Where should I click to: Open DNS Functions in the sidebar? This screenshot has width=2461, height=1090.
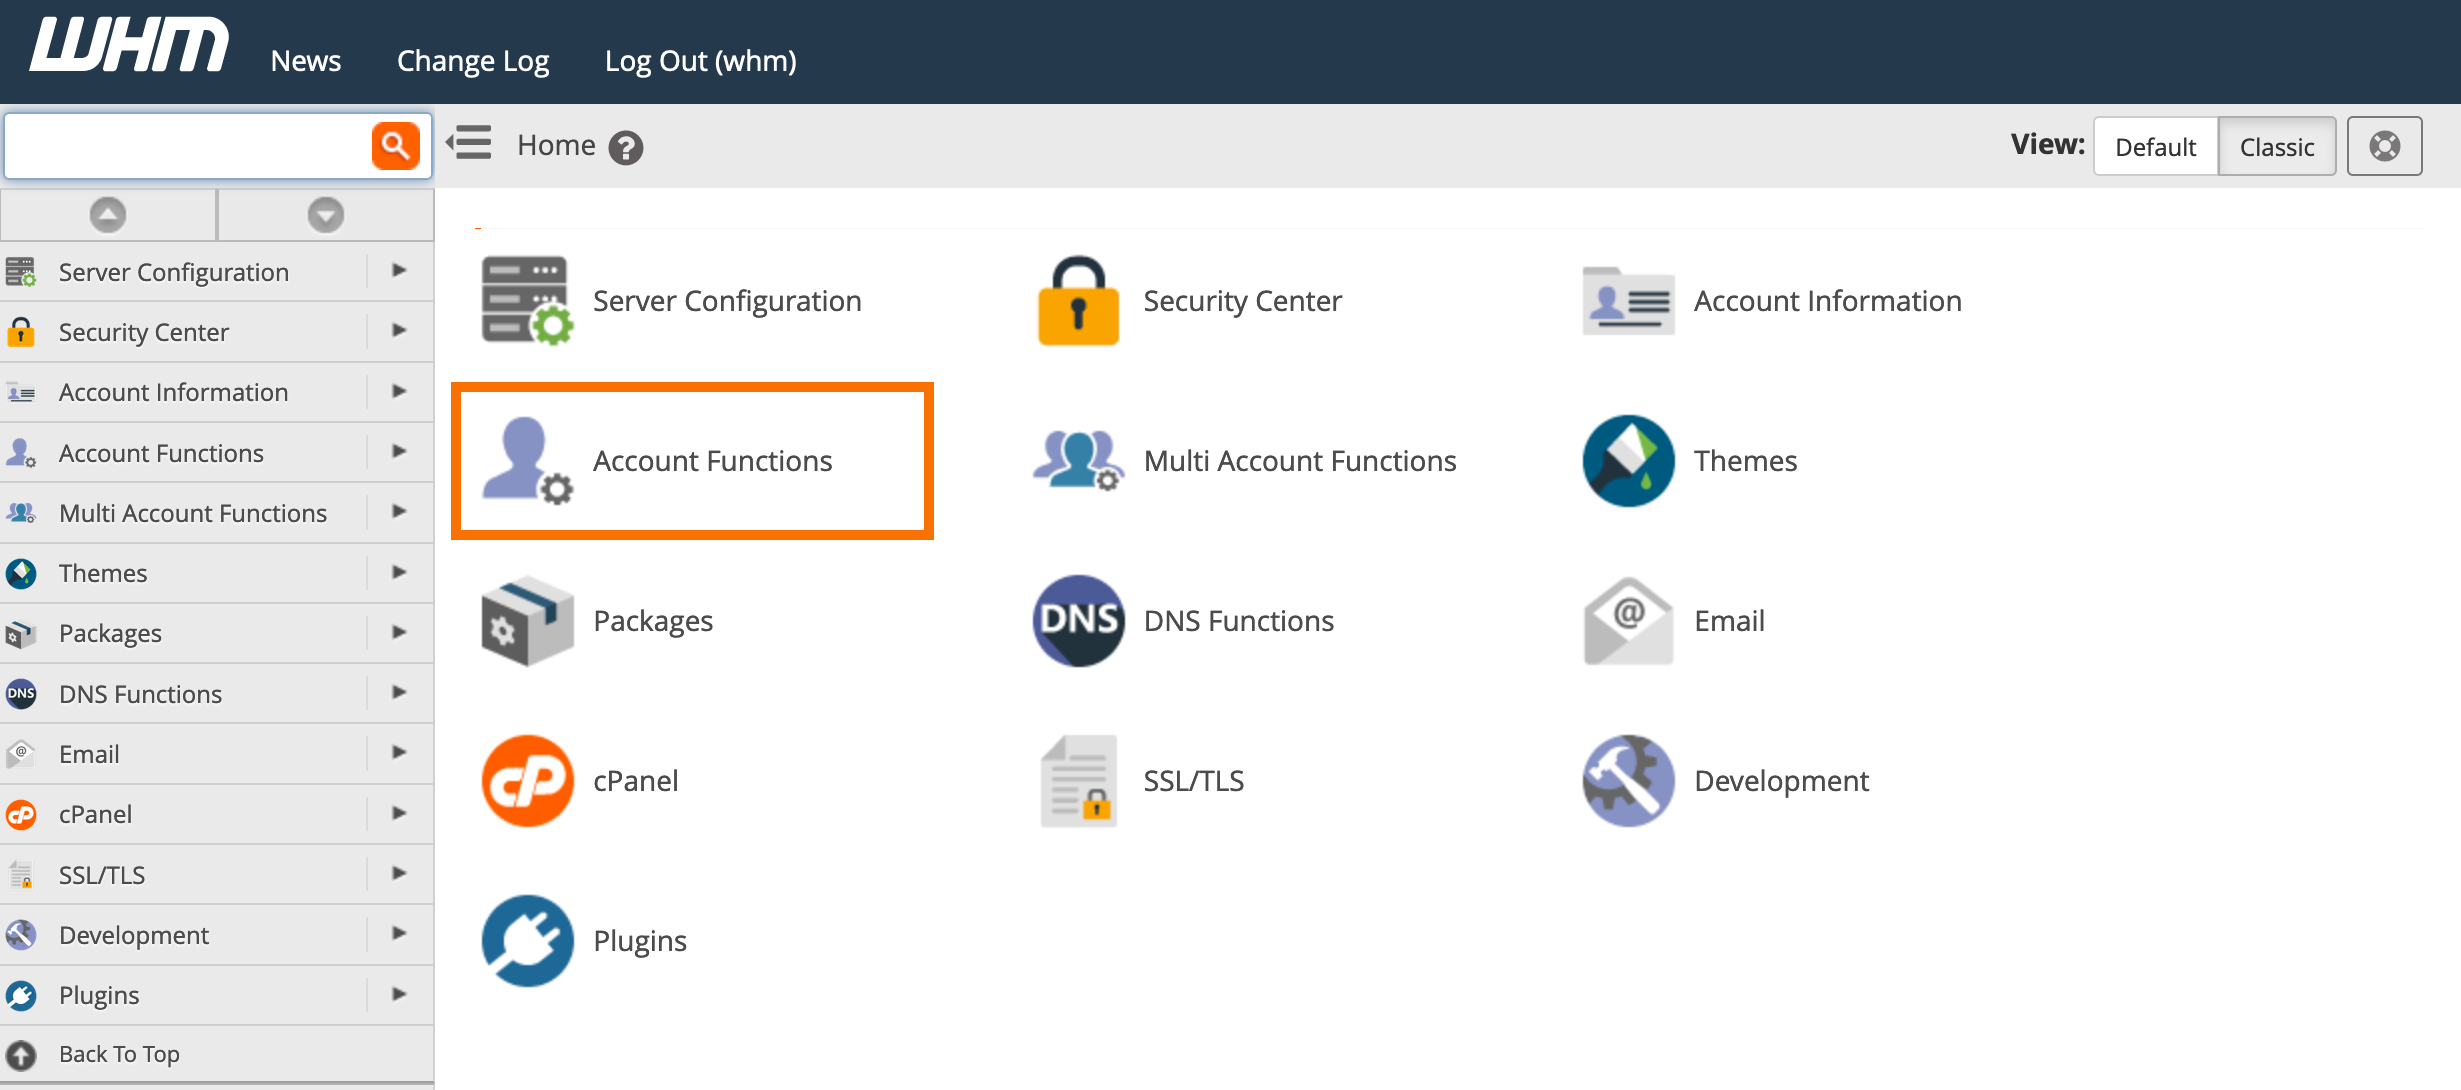141,694
